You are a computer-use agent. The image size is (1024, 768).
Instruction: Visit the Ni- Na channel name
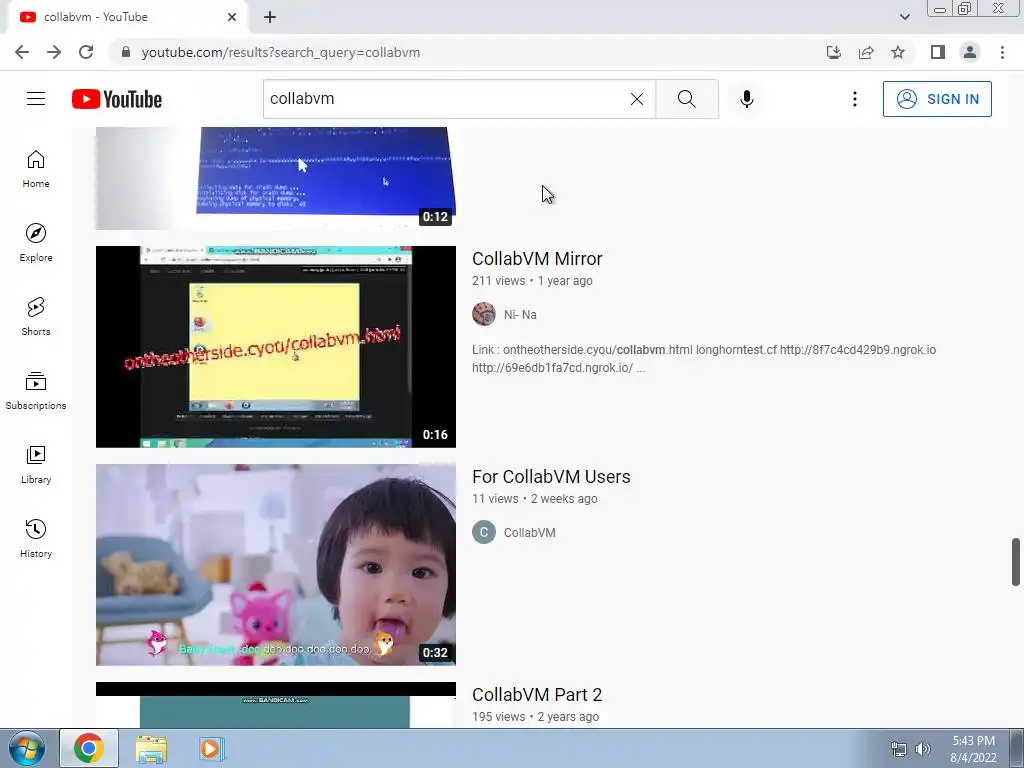520,315
